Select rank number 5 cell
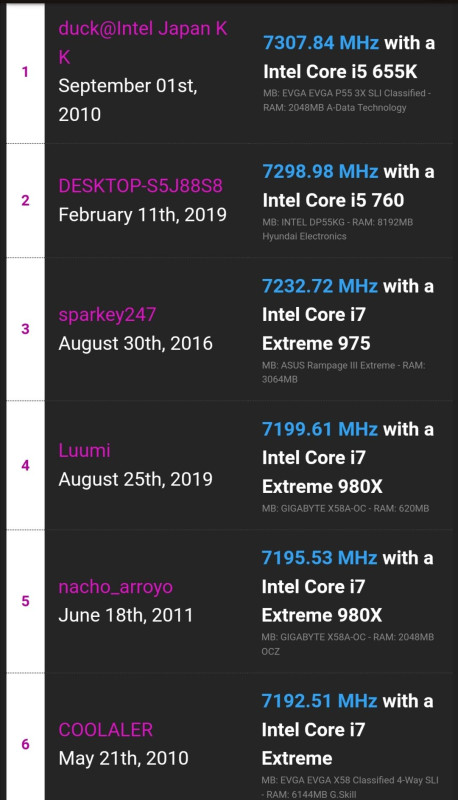458x800 pixels. tap(25, 601)
